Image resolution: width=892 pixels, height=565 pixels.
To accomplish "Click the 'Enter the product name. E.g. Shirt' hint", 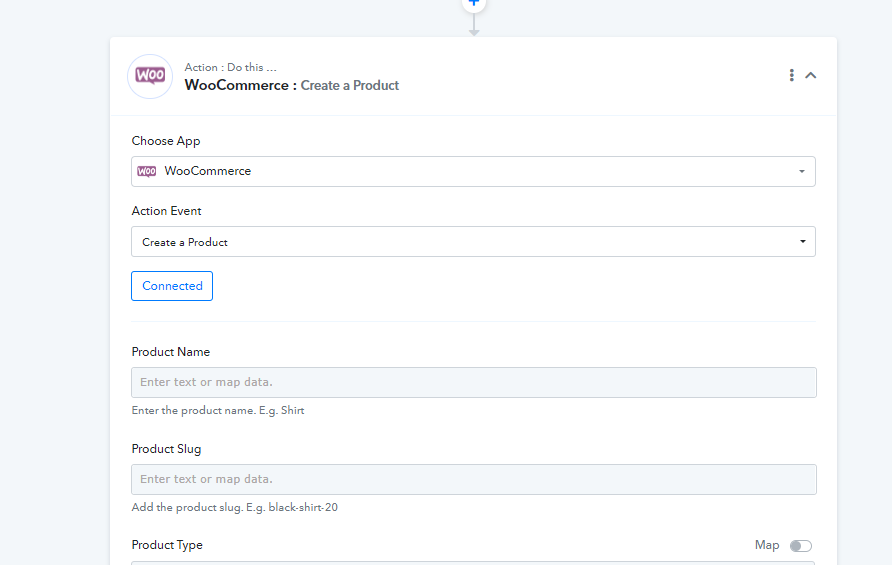I will tap(218, 411).
